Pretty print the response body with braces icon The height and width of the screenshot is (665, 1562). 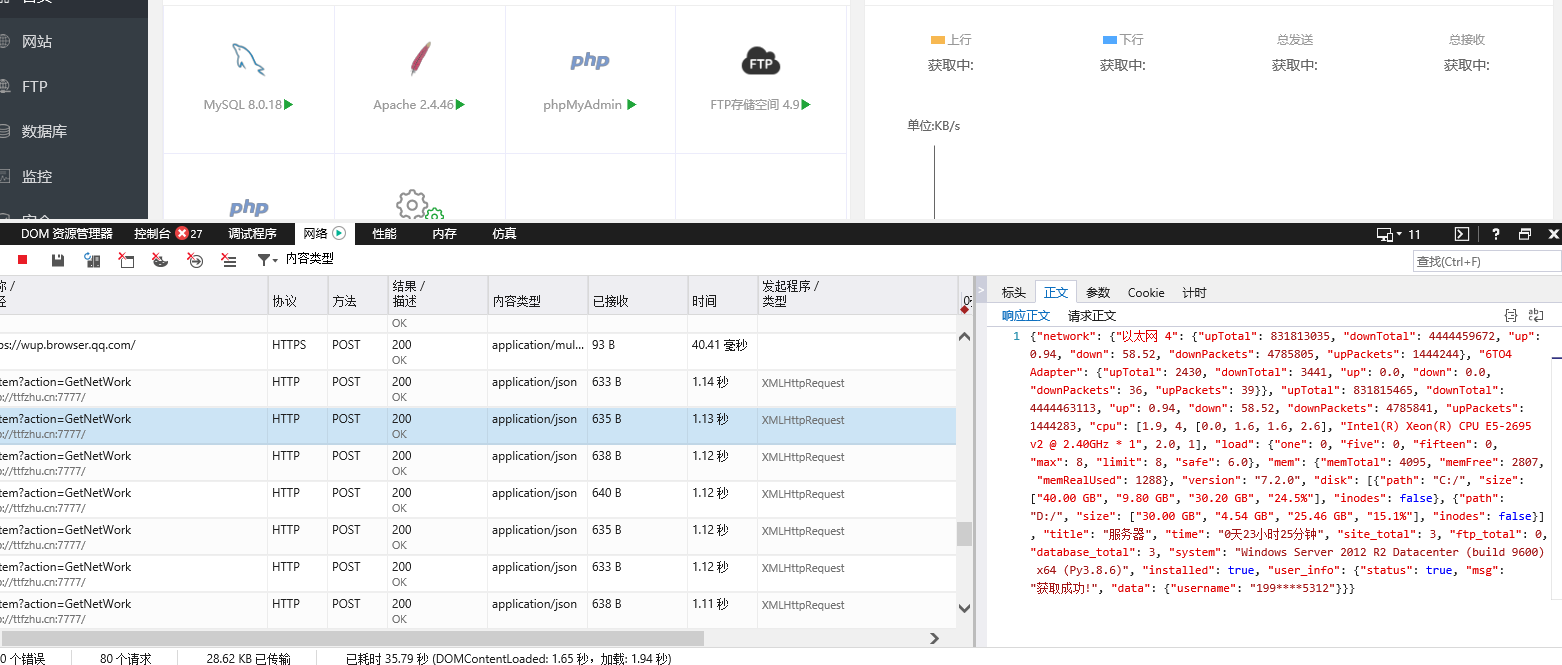pos(1511,315)
